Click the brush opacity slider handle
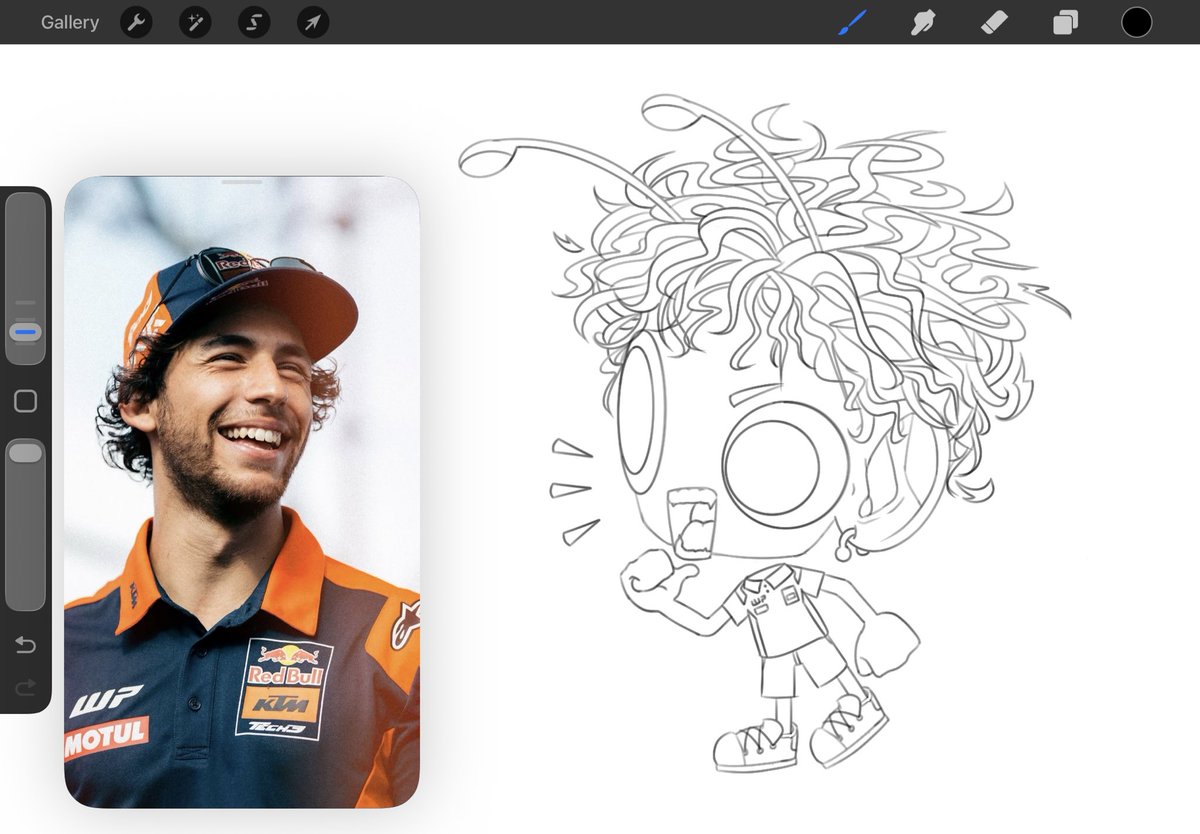 point(26,453)
